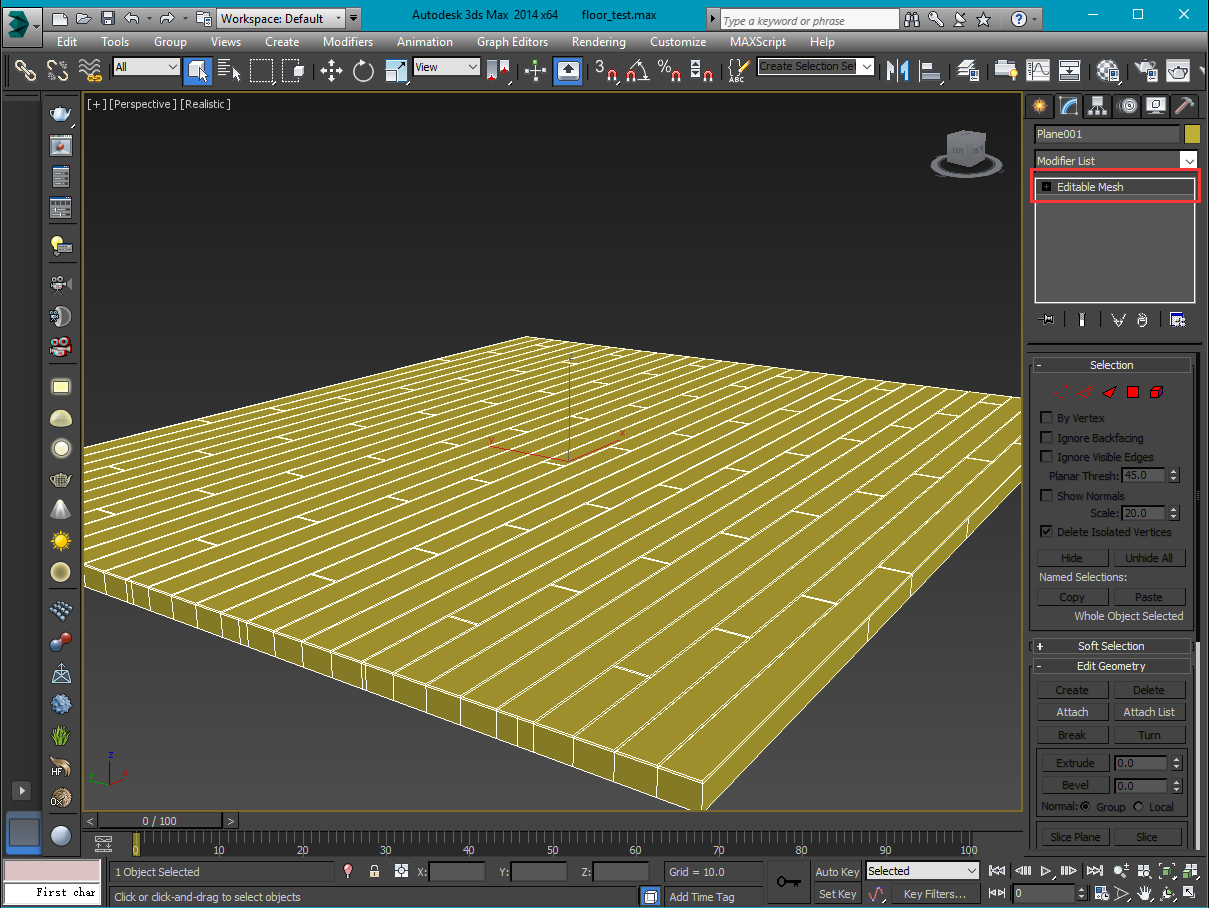Select the Group radio button for Normal

point(1085,806)
